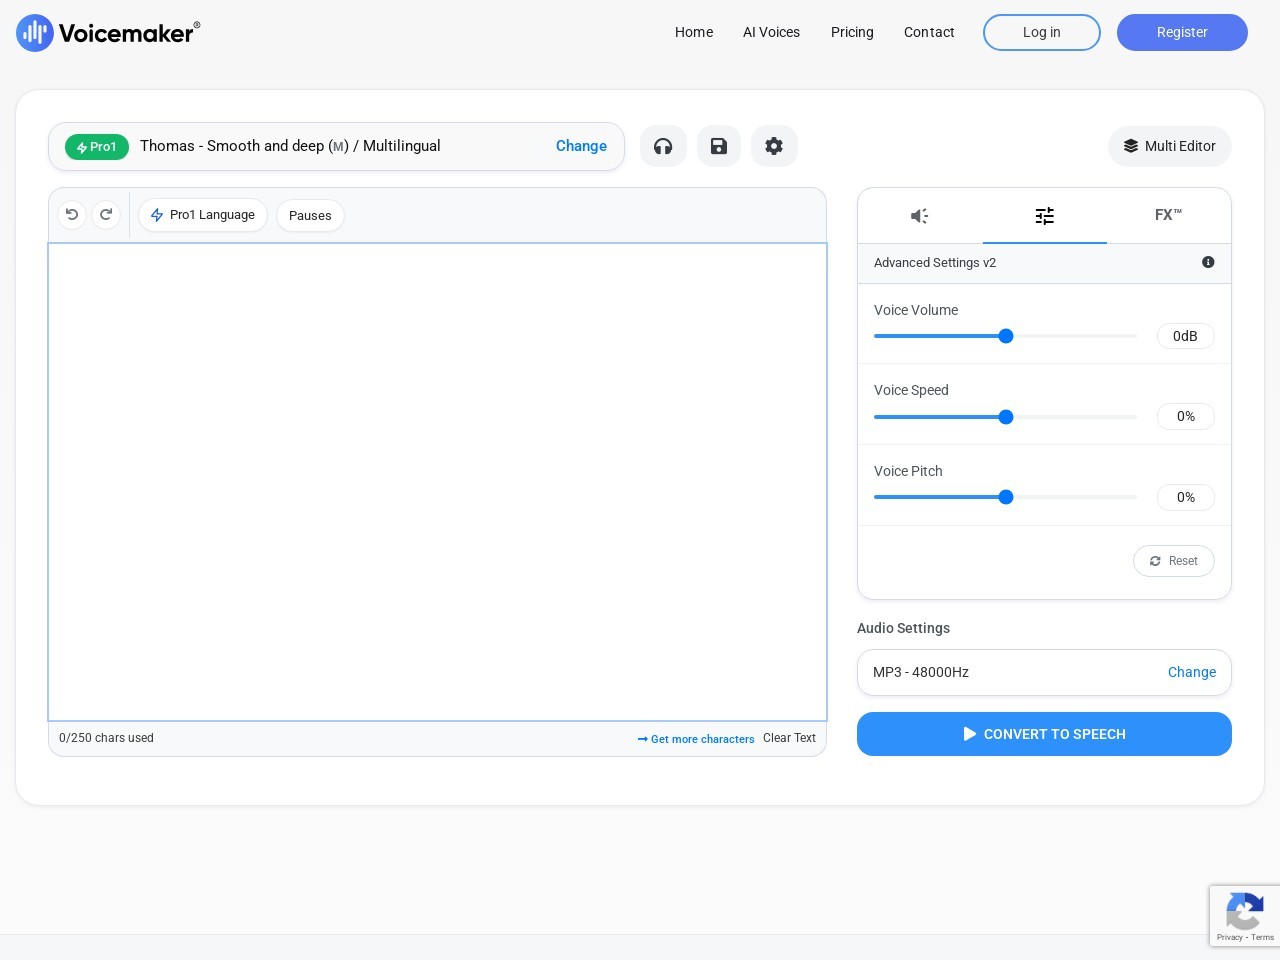Viewport: 1280px width, 960px height.
Task: Click the headphones listen icon
Action: tap(663, 146)
